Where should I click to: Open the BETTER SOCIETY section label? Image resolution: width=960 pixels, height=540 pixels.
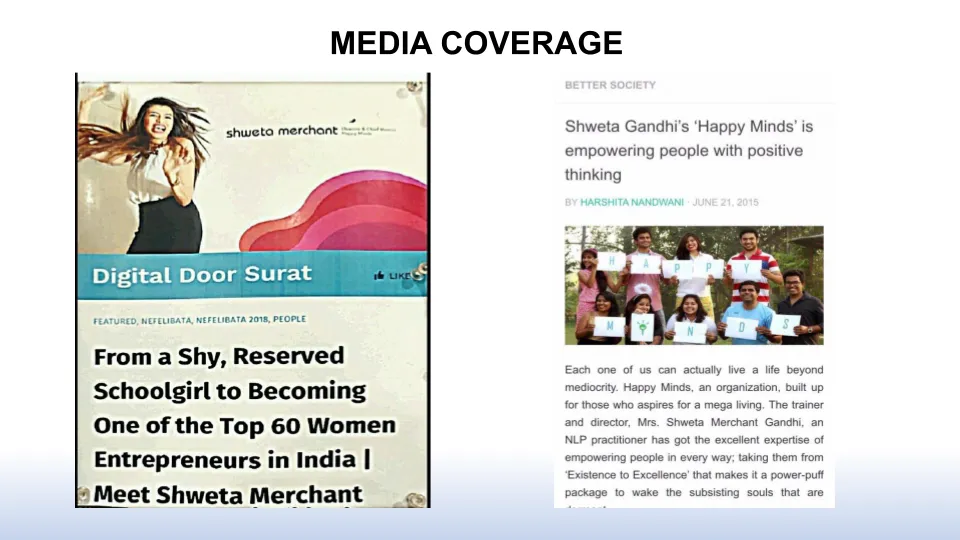click(x=610, y=85)
